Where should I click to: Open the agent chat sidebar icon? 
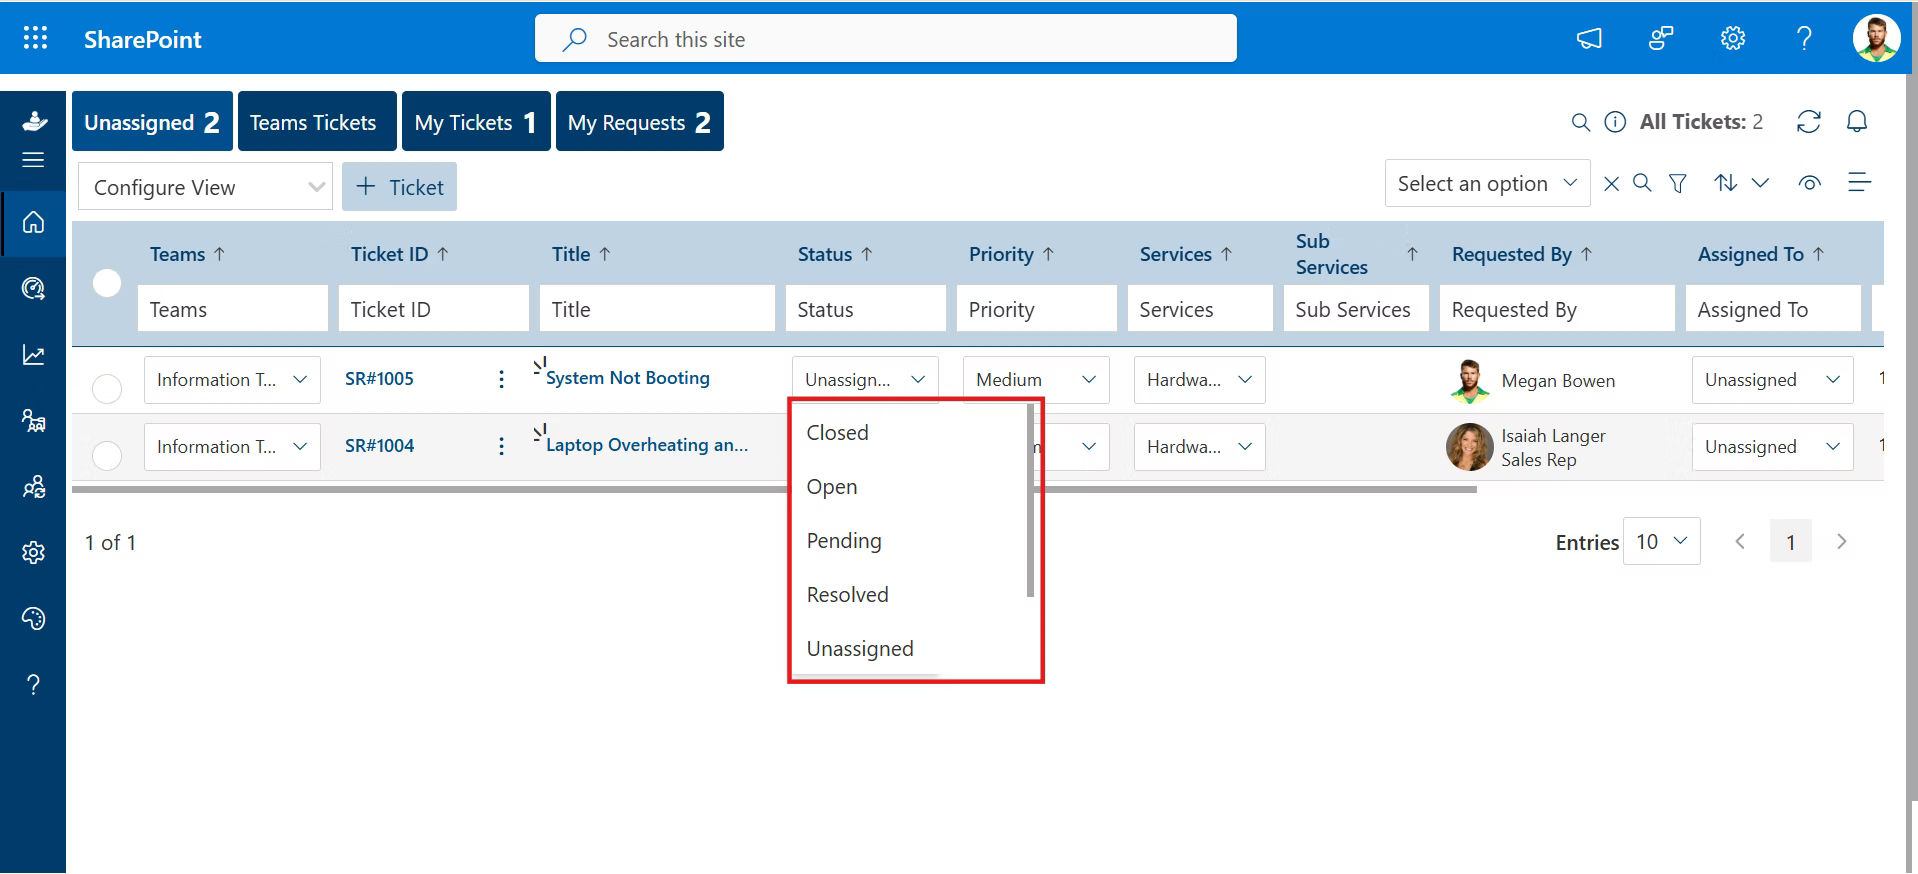coord(33,420)
